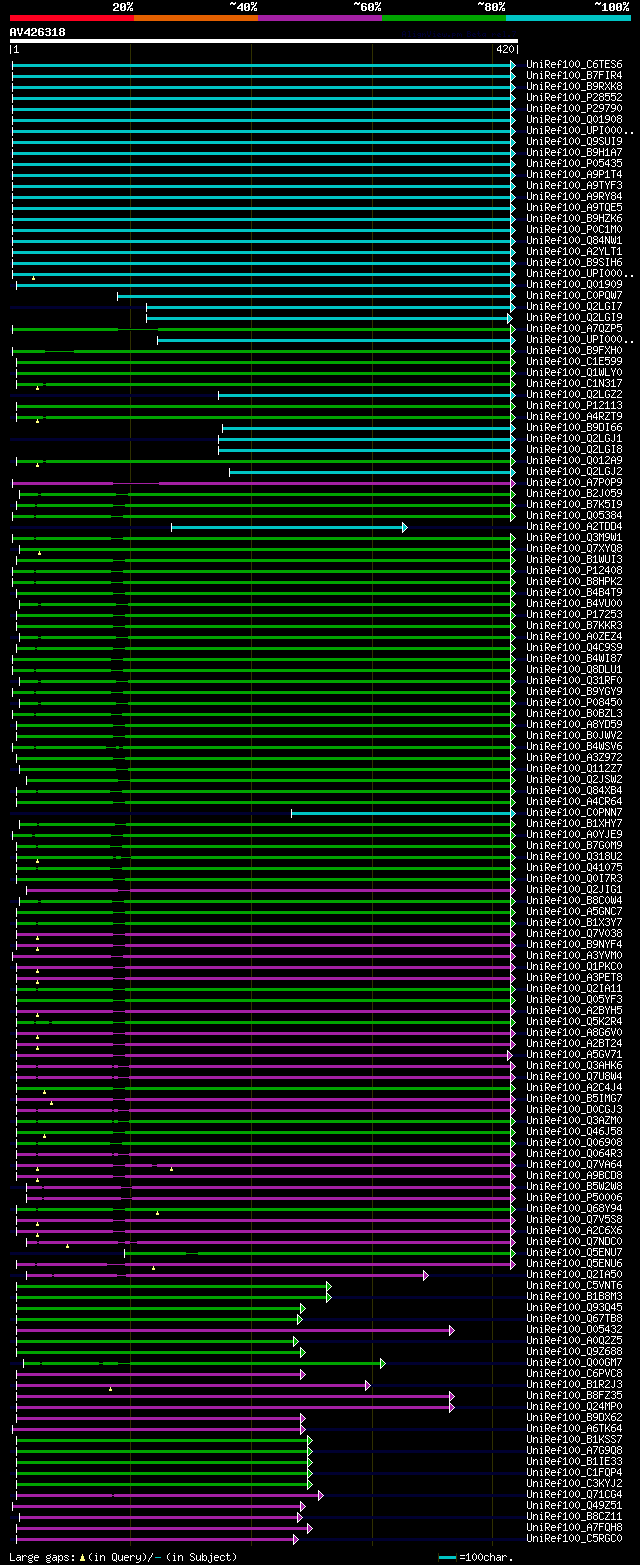Select the UniRef100_P12408 label
This screenshot has width=640, height=1565.
573,570
